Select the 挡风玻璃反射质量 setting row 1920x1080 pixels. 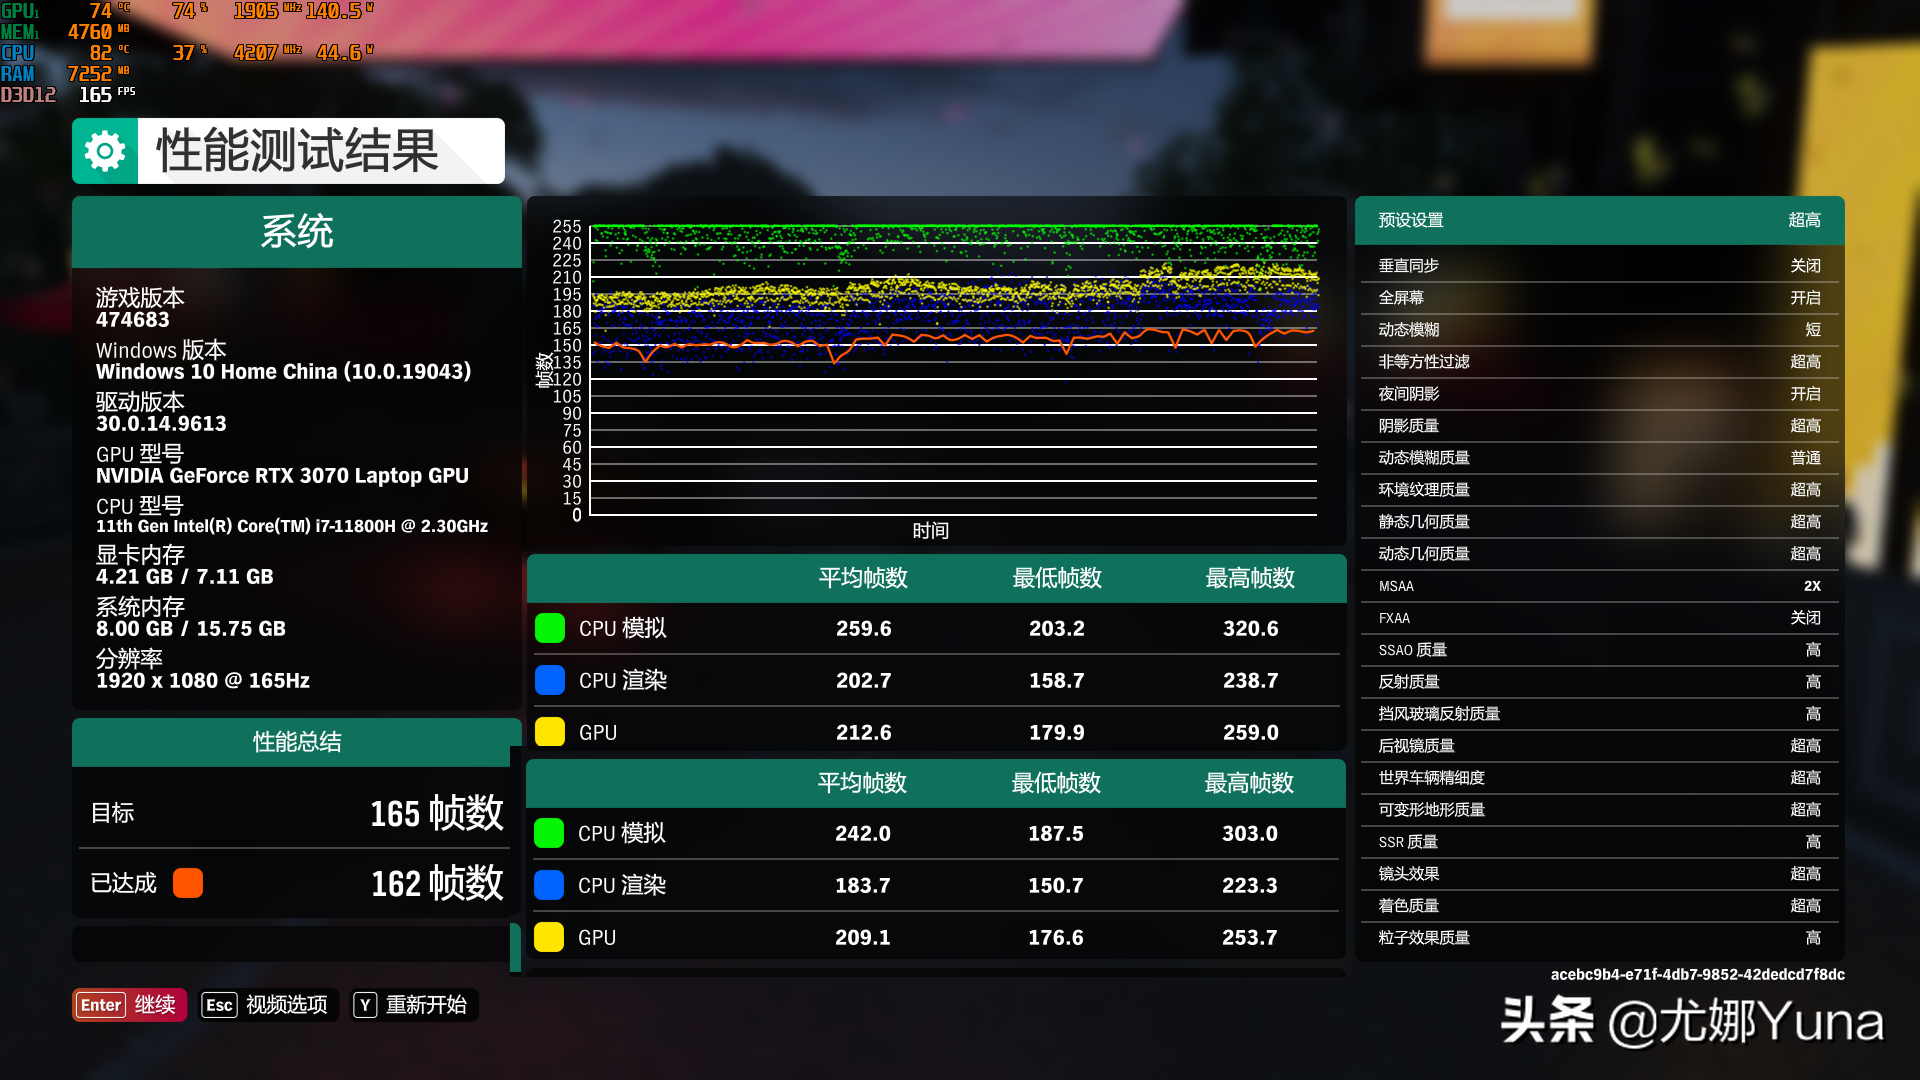click(1599, 714)
